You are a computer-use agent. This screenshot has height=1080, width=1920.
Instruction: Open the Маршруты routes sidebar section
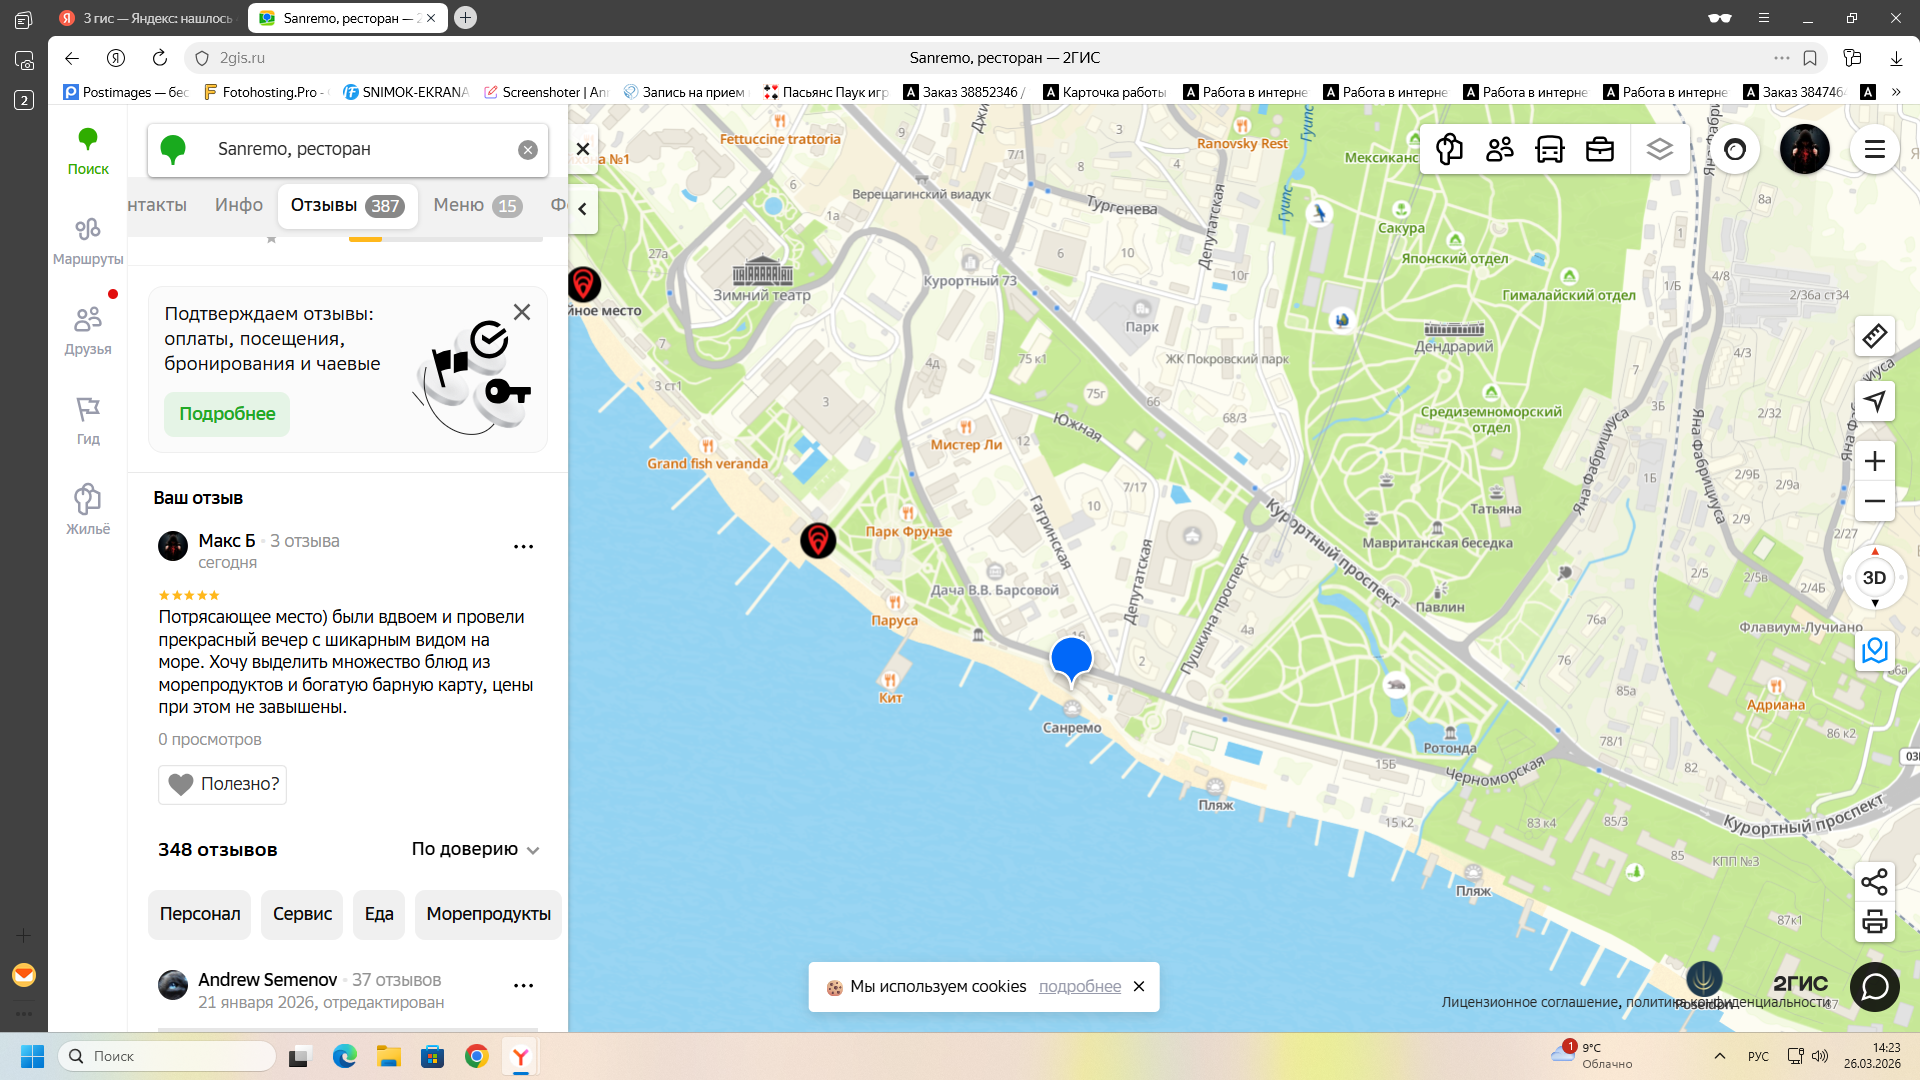click(x=88, y=240)
